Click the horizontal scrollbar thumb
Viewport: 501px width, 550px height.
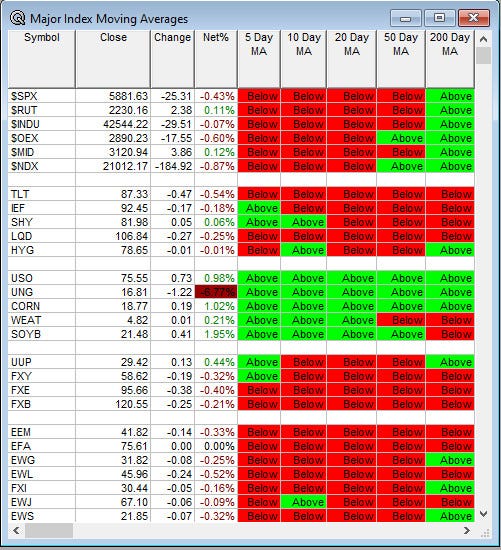click(49, 531)
